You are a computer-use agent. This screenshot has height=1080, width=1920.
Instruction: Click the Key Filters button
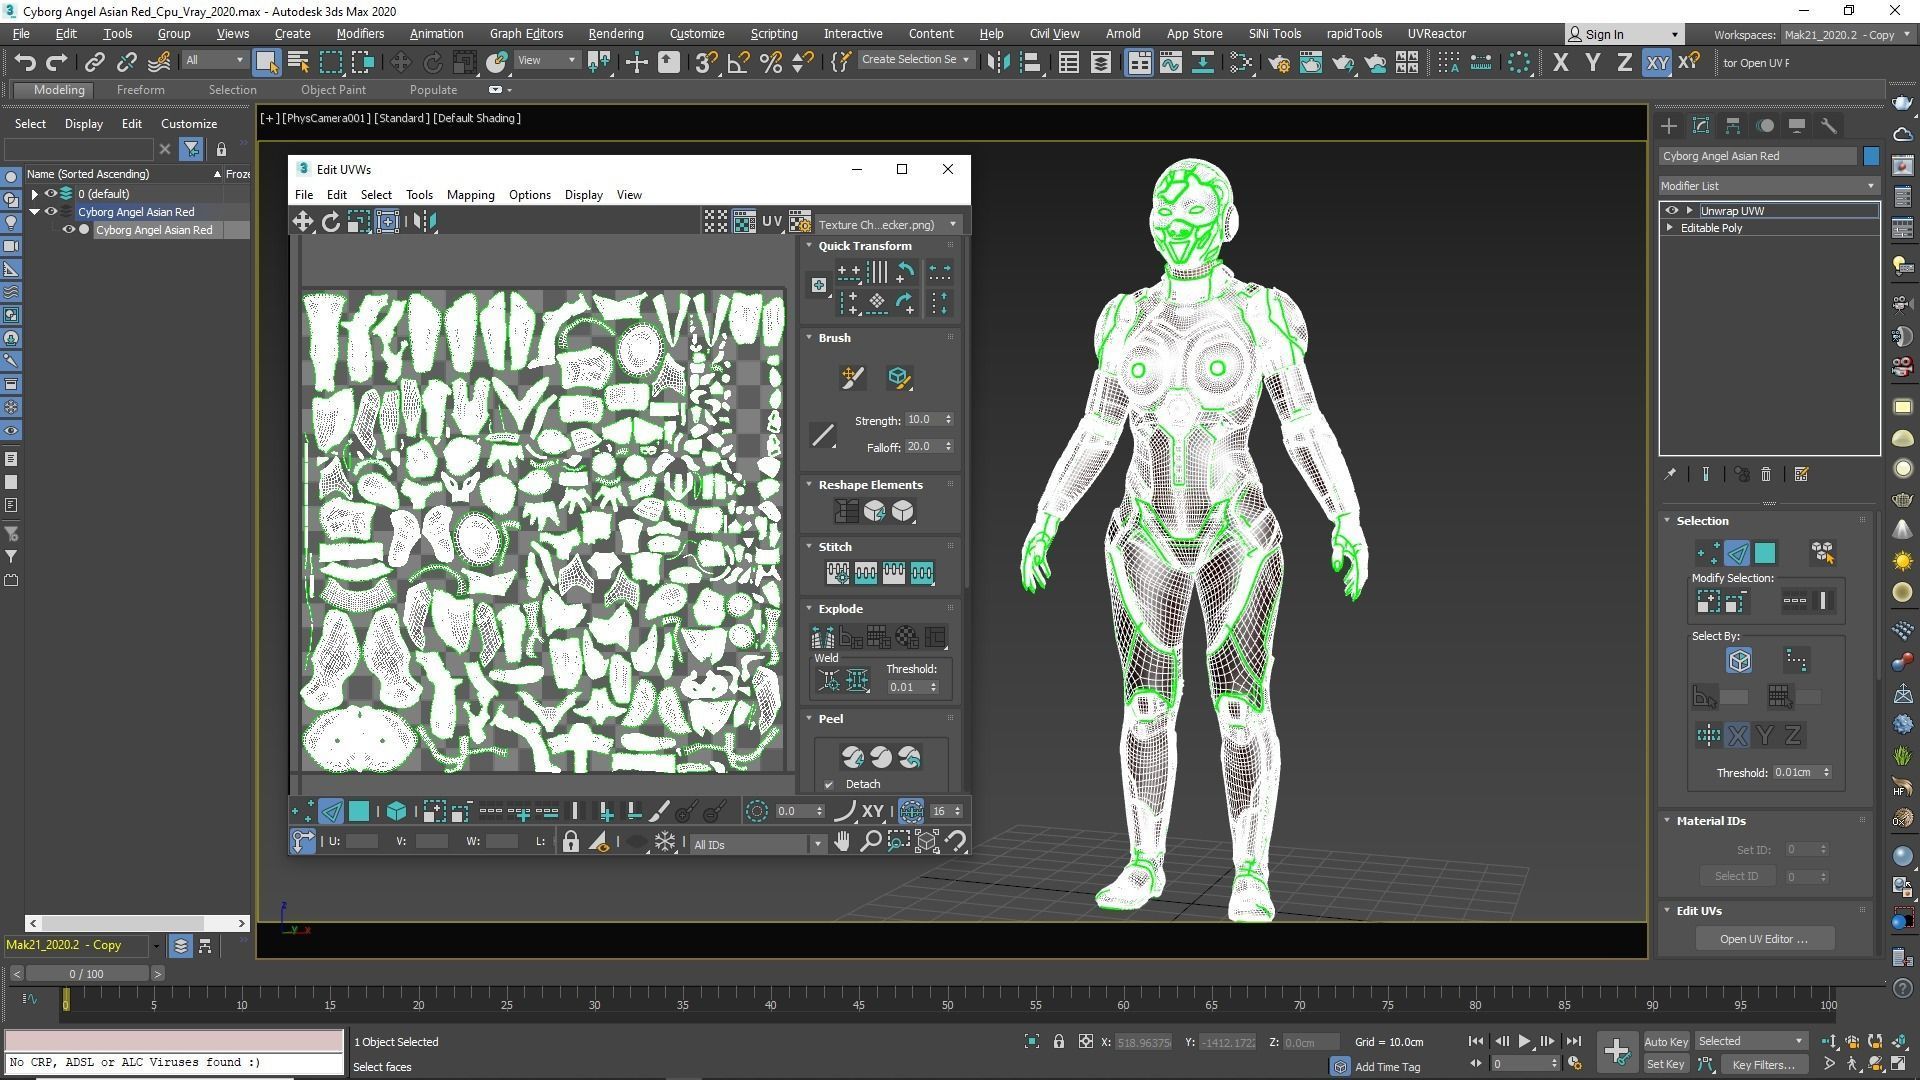pos(1762,1064)
